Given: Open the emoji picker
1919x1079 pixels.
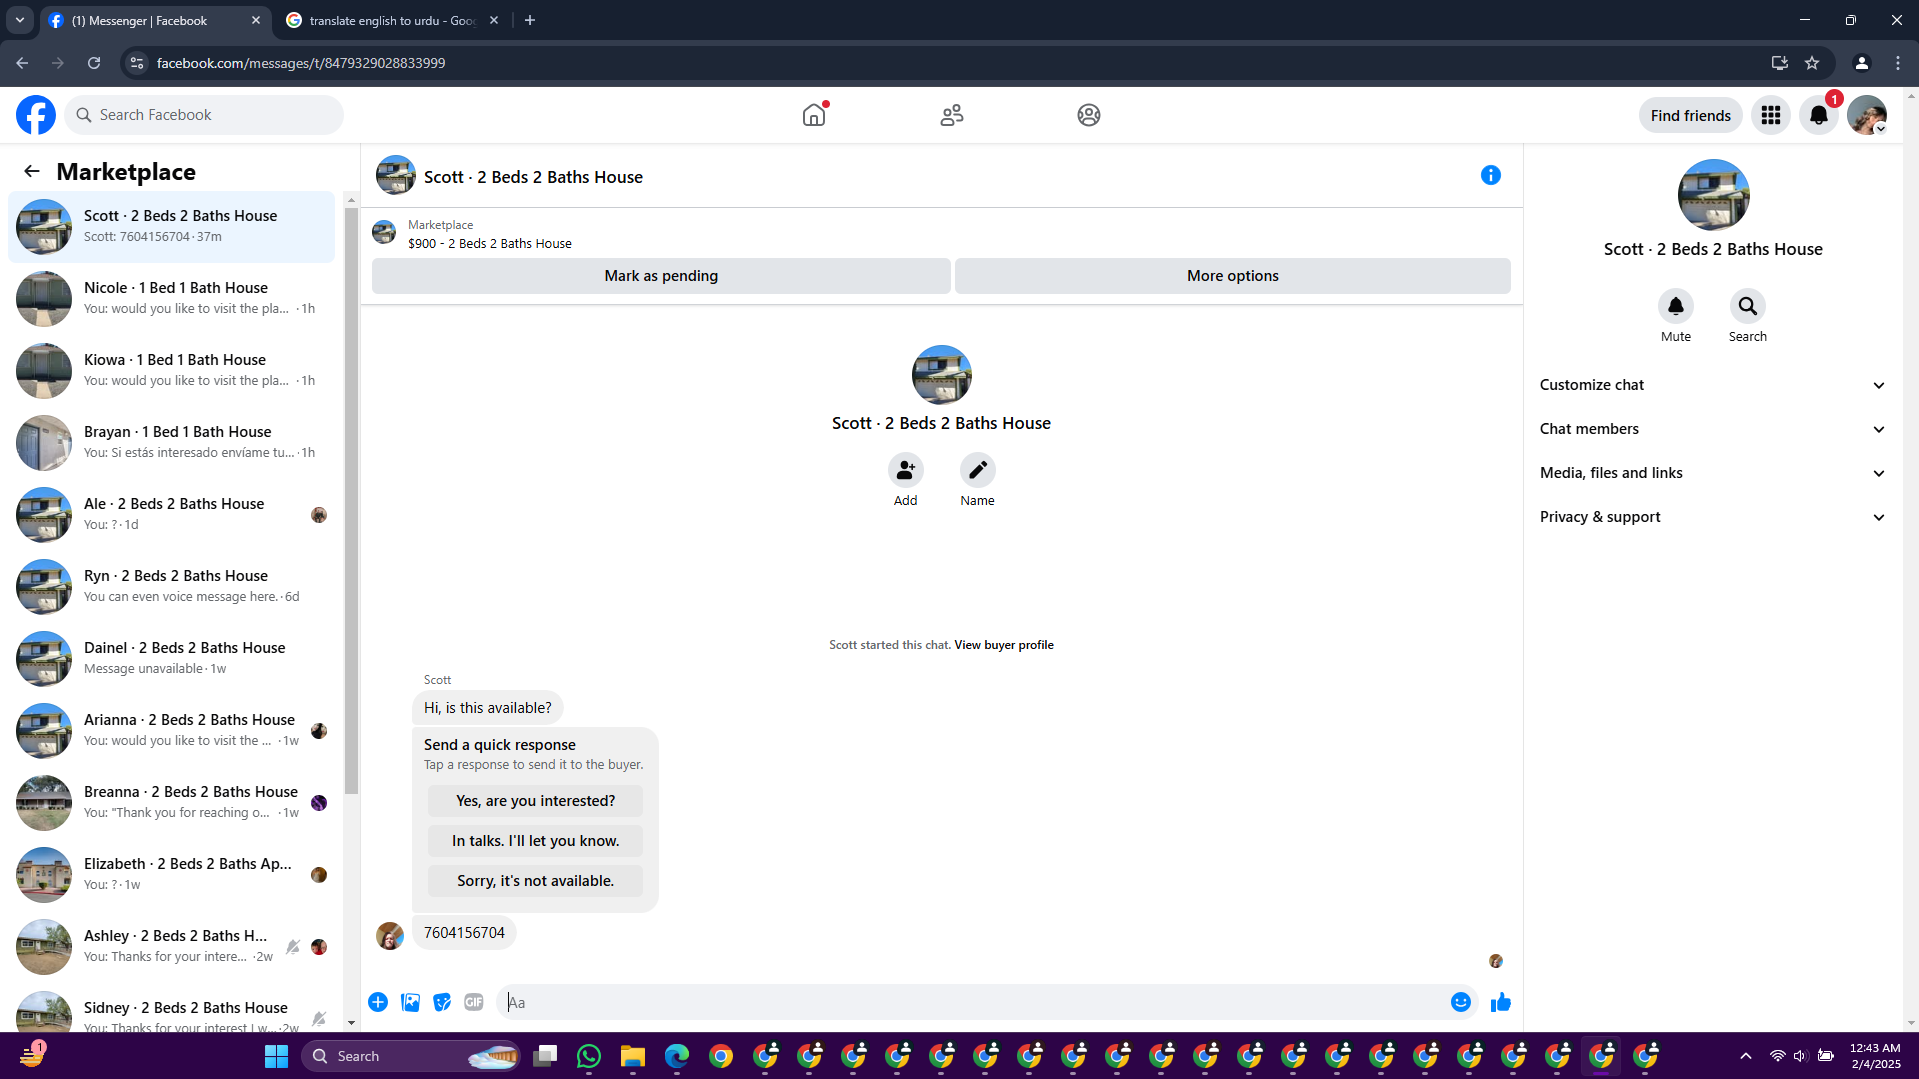Looking at the screenshot, I should click(1461, 1002).
